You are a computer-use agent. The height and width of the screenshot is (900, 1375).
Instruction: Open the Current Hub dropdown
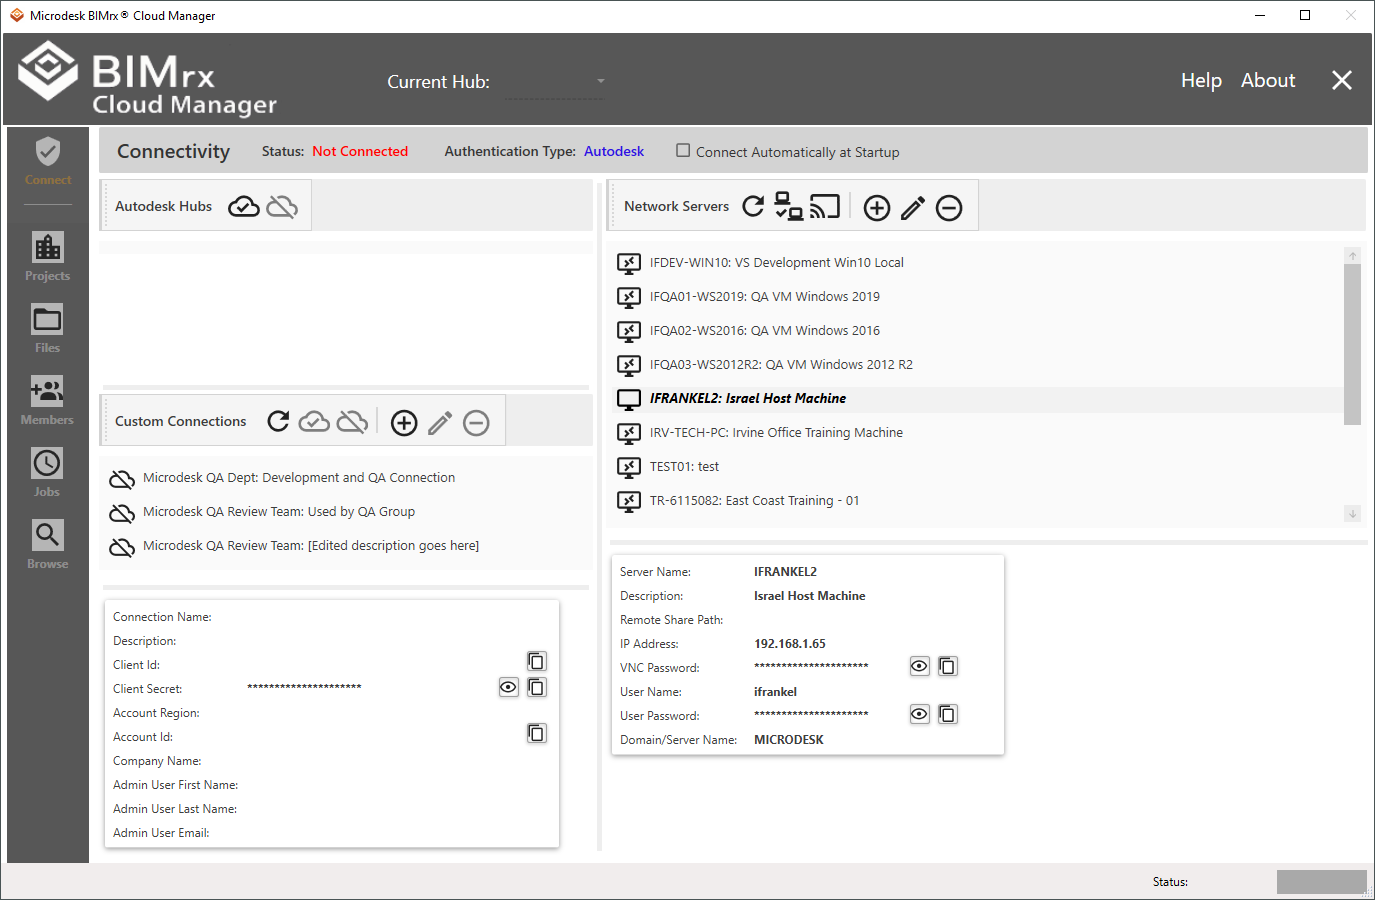tap(600, 81)
